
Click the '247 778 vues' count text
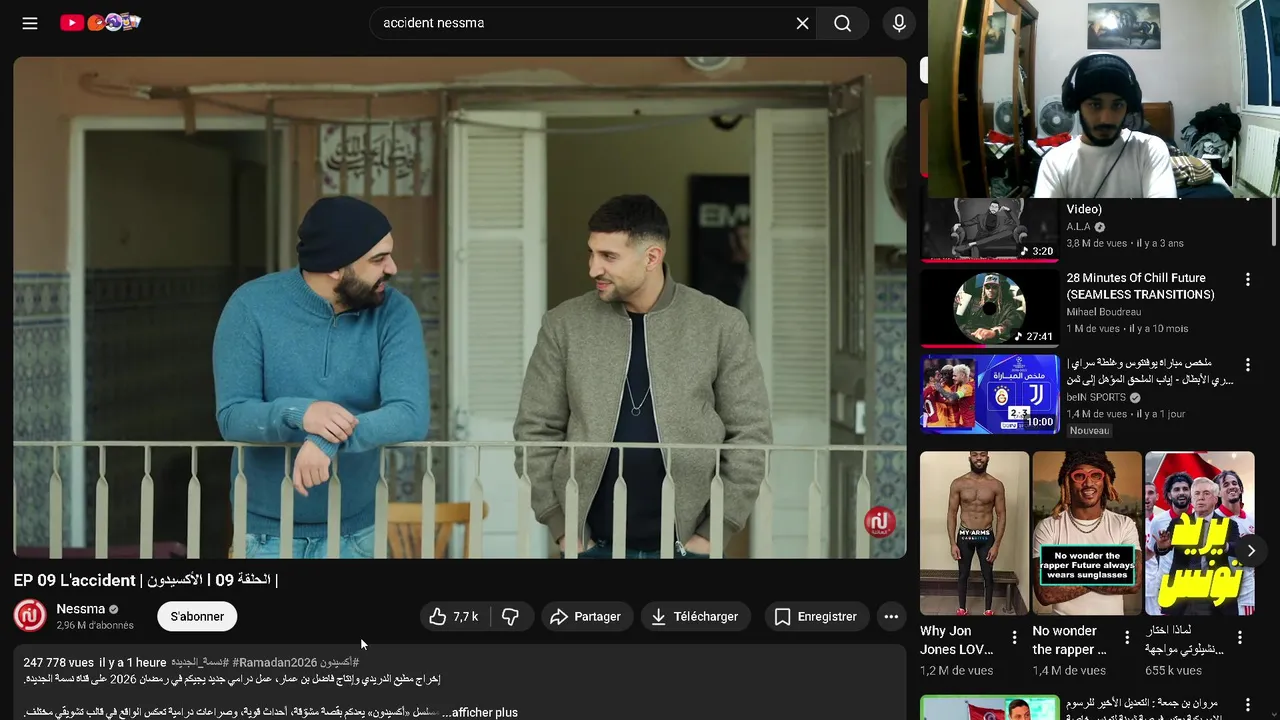[59, 662]
